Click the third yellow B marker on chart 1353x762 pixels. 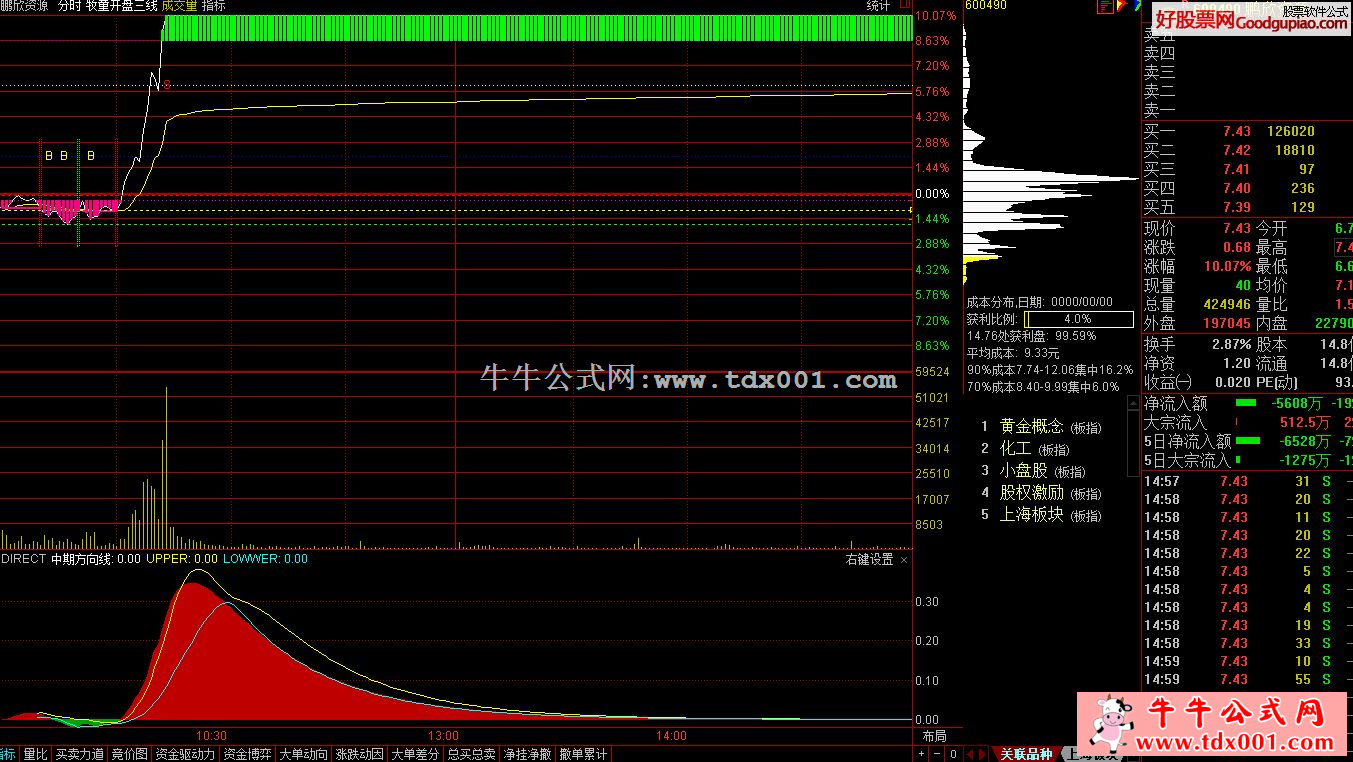(90, 155)
